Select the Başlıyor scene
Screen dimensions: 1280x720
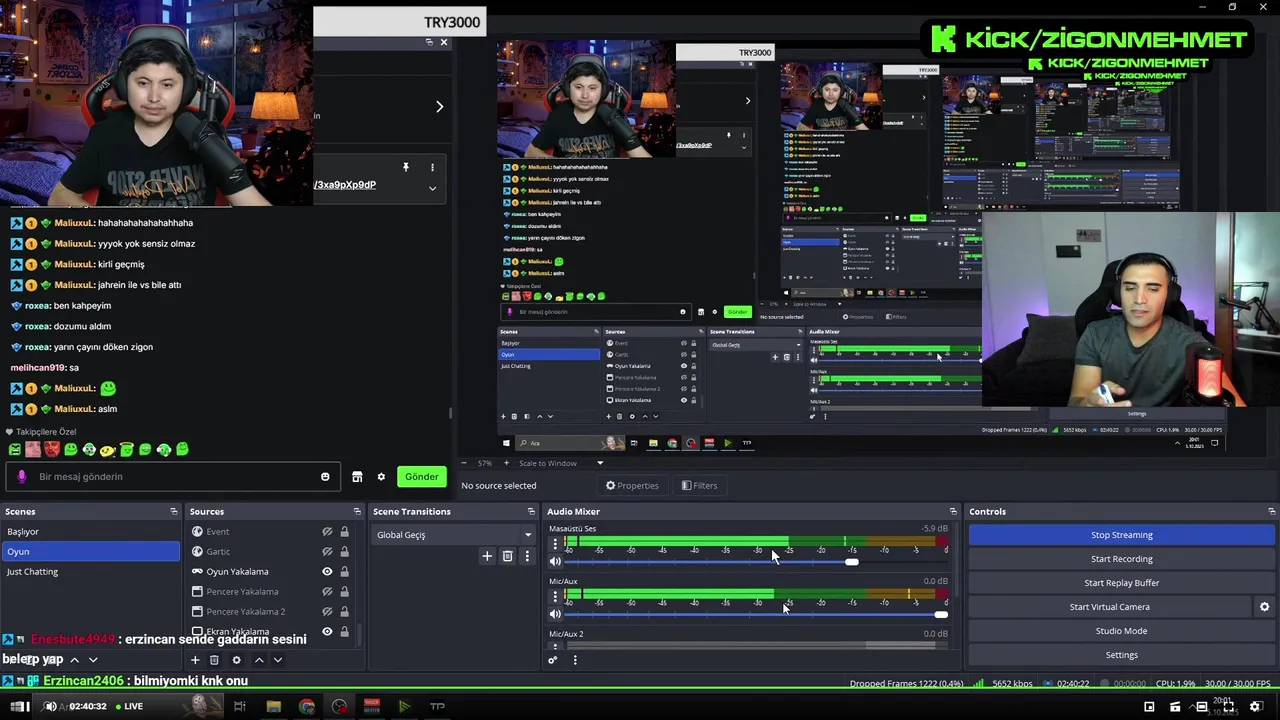click(90, 532)
